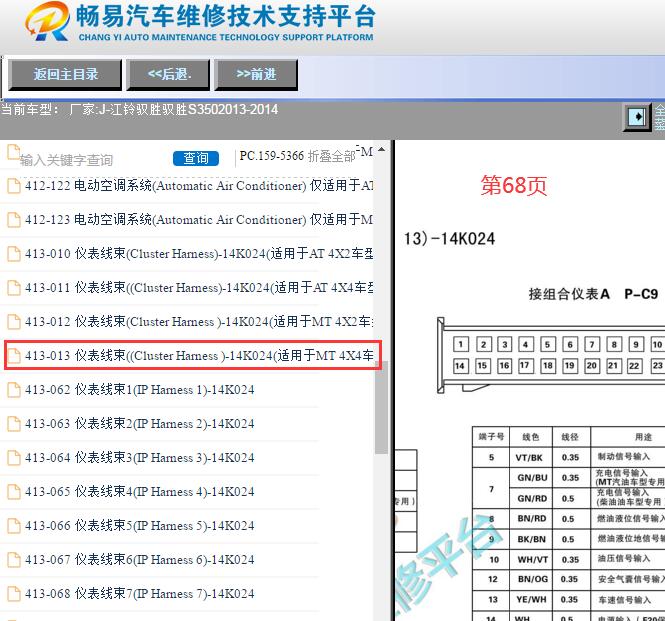Click the 端子号 column header
Viewport: 665px width, 621px height.
pos(491,436)
